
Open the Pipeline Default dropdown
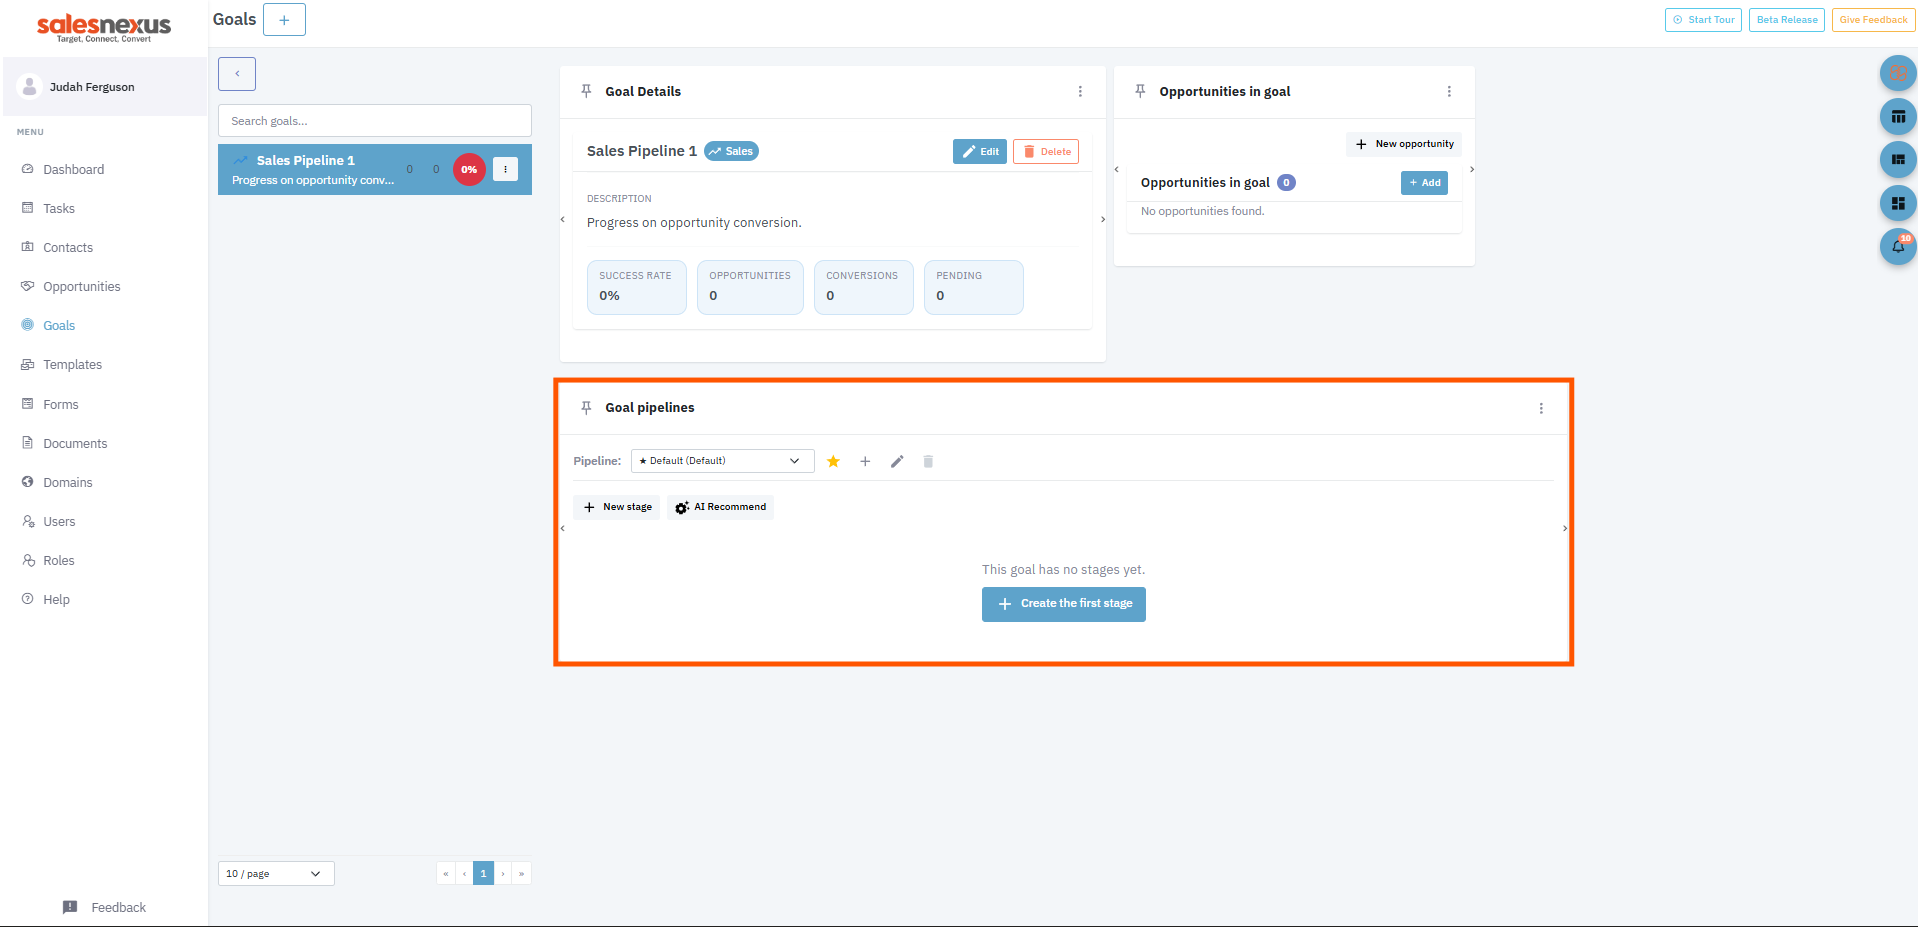pos(722,461)
